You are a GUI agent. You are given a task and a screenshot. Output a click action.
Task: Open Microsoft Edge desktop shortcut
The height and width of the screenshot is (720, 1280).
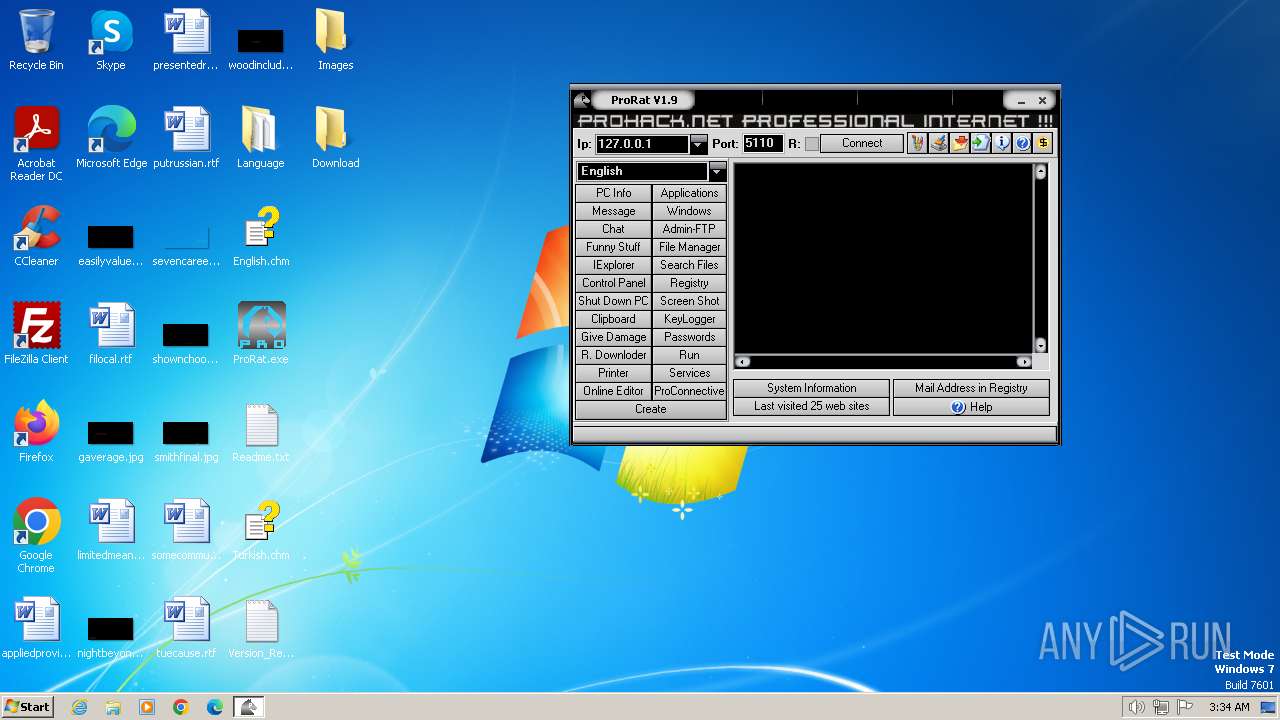coord(111,138)
